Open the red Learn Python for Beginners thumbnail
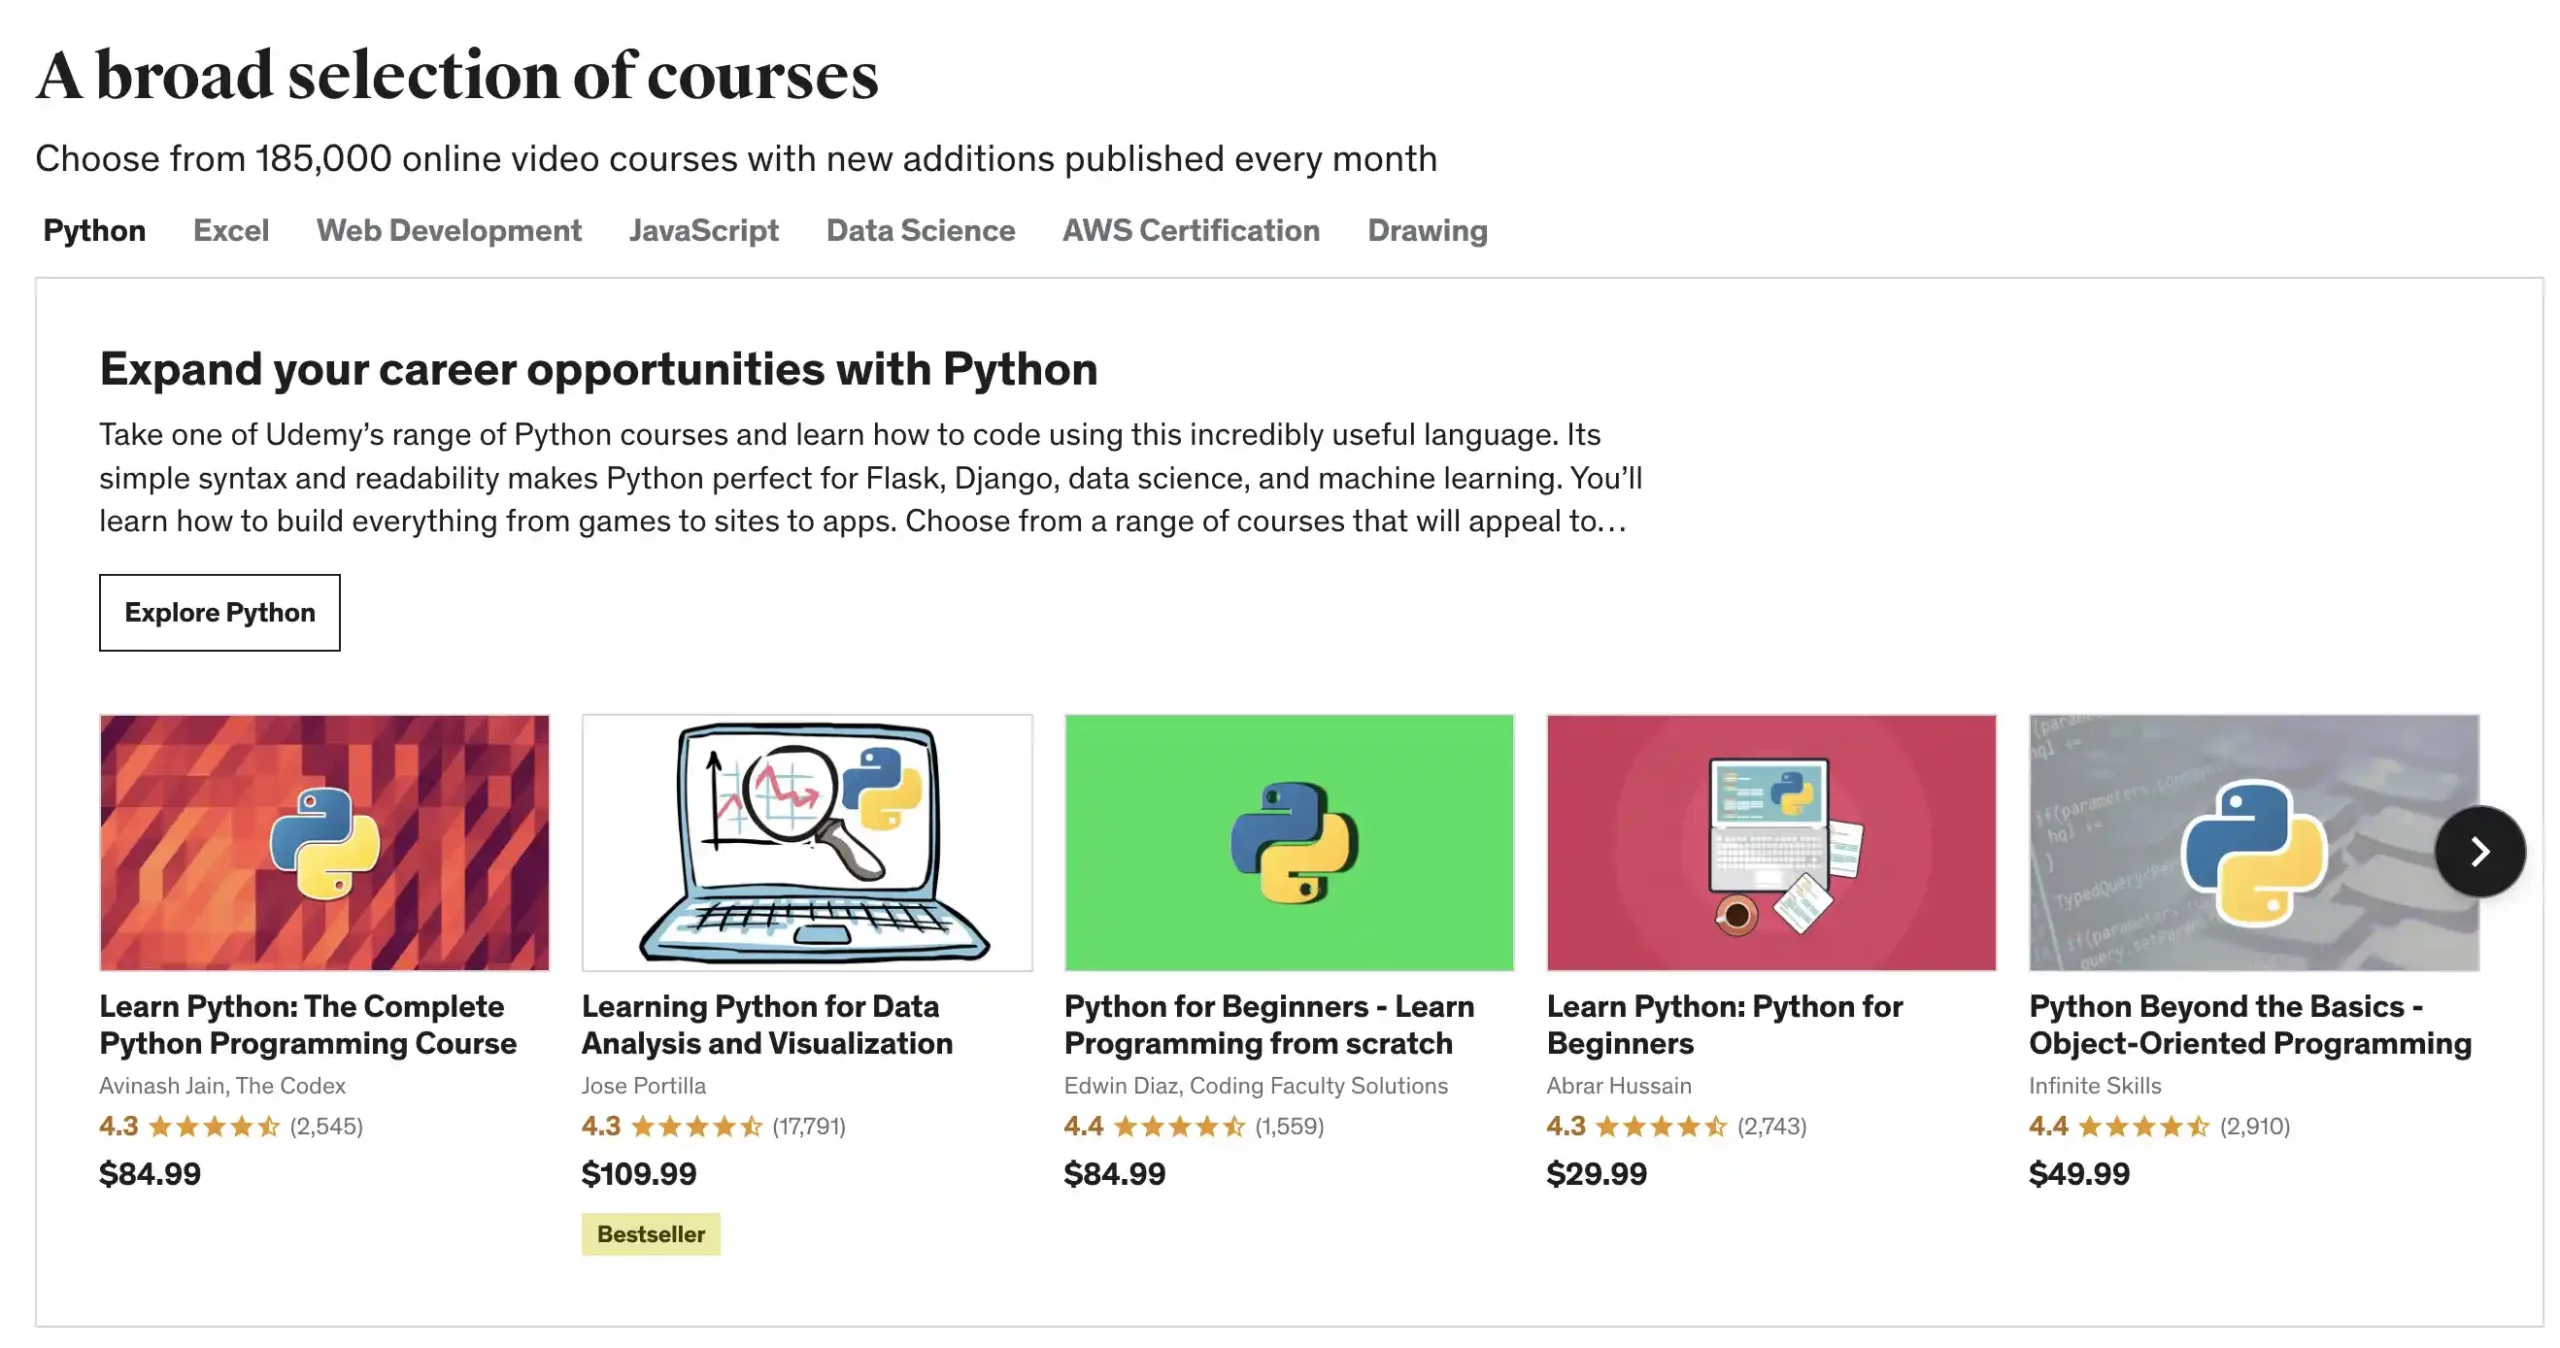Screen dimensions: 2560x1348 pos(1771,842)
